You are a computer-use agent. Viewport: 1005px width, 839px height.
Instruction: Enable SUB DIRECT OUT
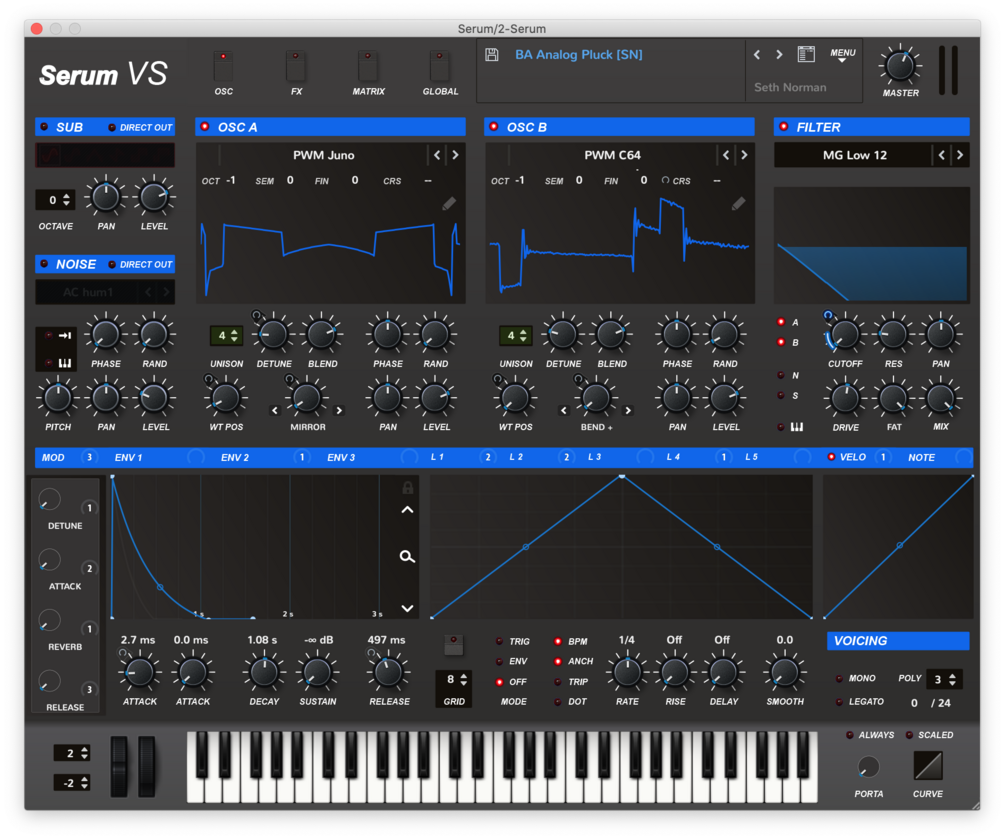[x=112, y=128]
